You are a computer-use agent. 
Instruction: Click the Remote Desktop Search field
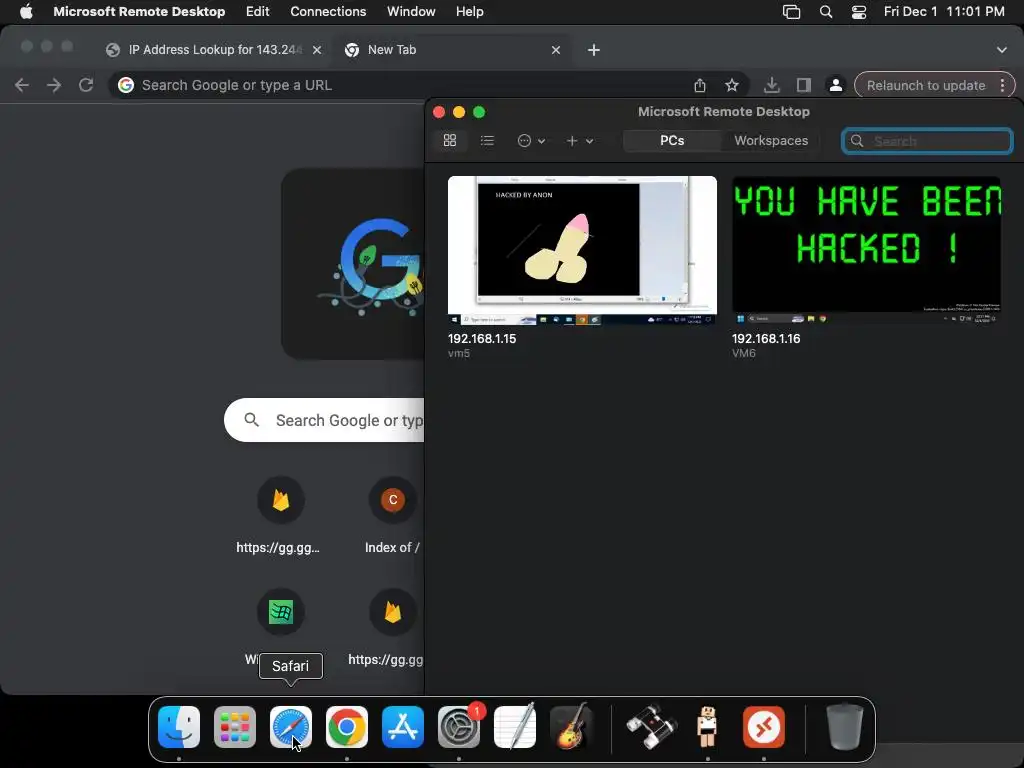[x=927, y=141]
